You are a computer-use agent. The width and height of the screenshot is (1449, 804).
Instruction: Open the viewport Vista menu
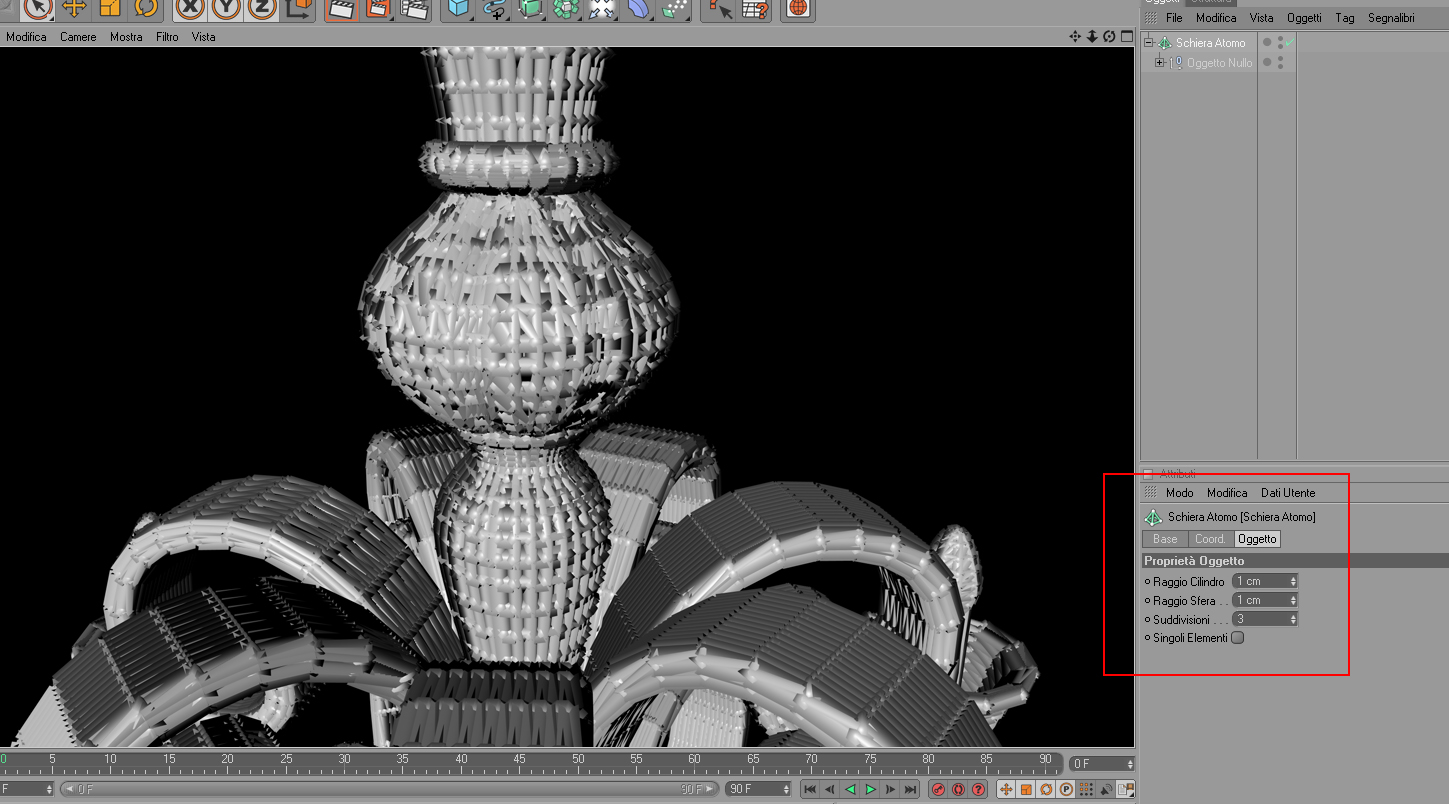203,37
